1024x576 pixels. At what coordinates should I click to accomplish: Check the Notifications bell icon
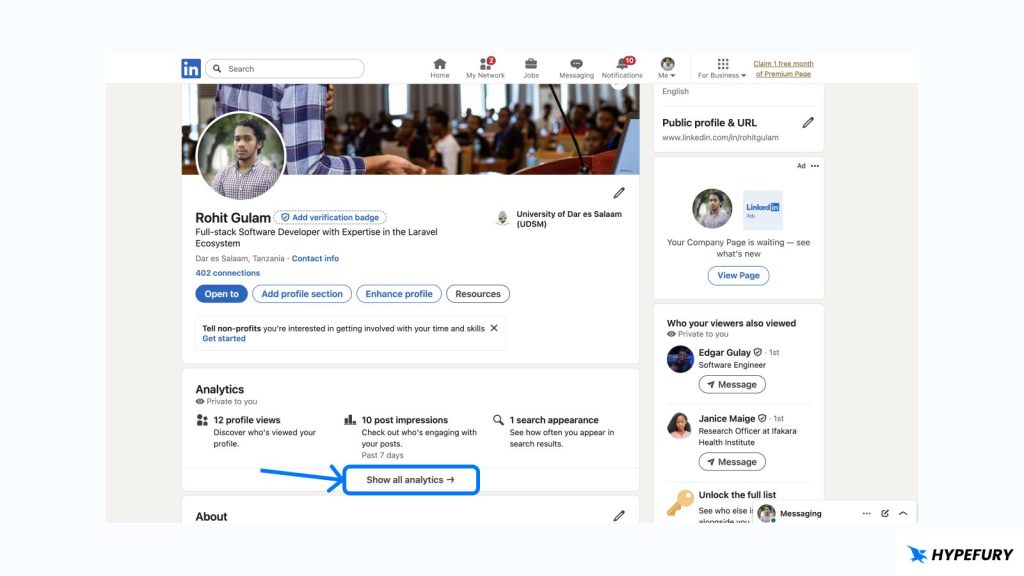(622, 65)
